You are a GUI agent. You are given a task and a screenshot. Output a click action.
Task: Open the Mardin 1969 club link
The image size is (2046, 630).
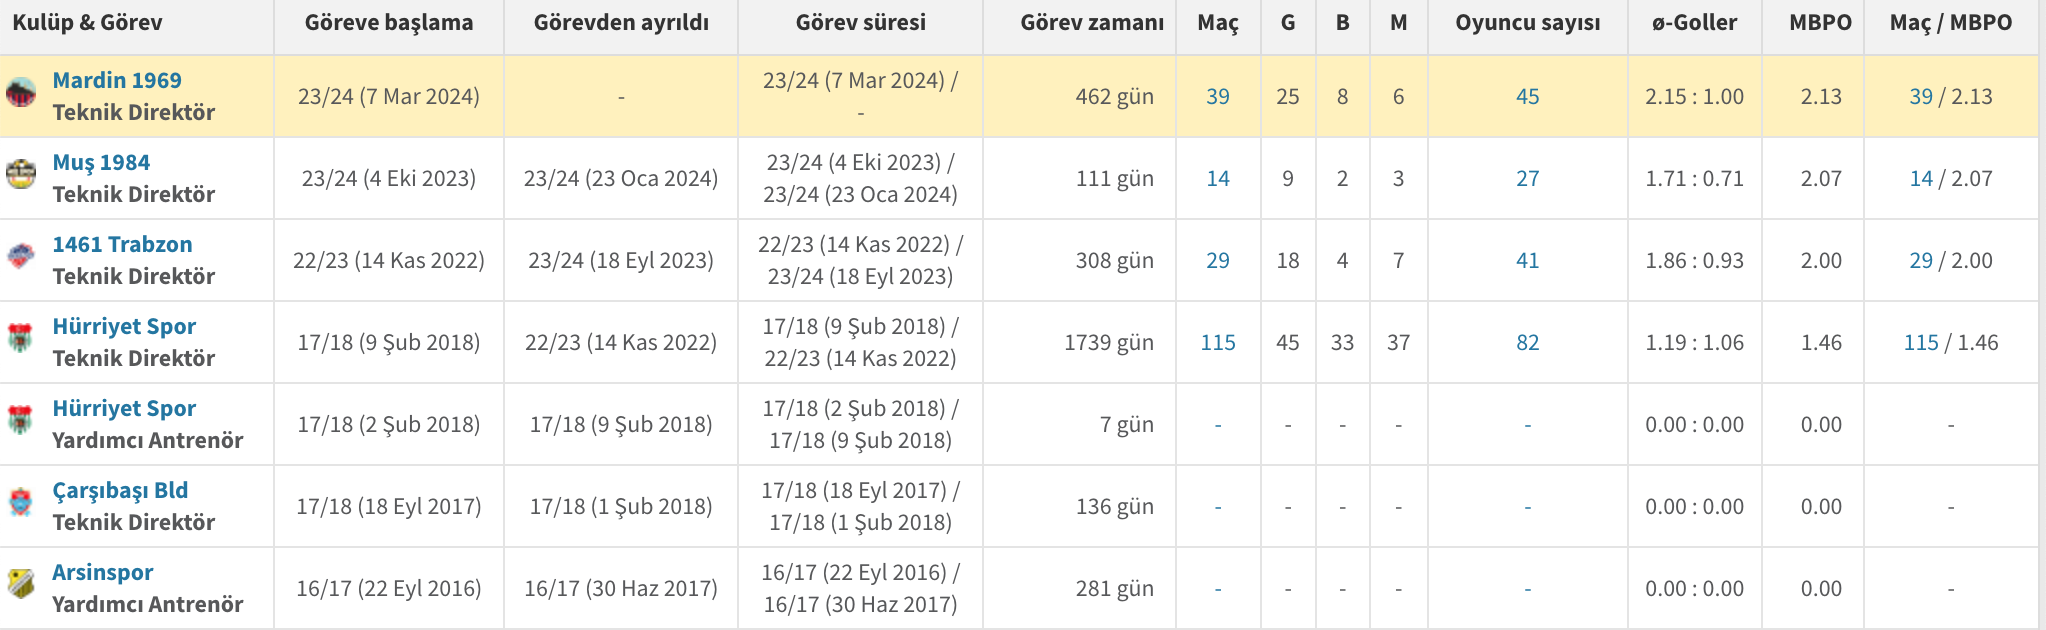pos(117,80)
